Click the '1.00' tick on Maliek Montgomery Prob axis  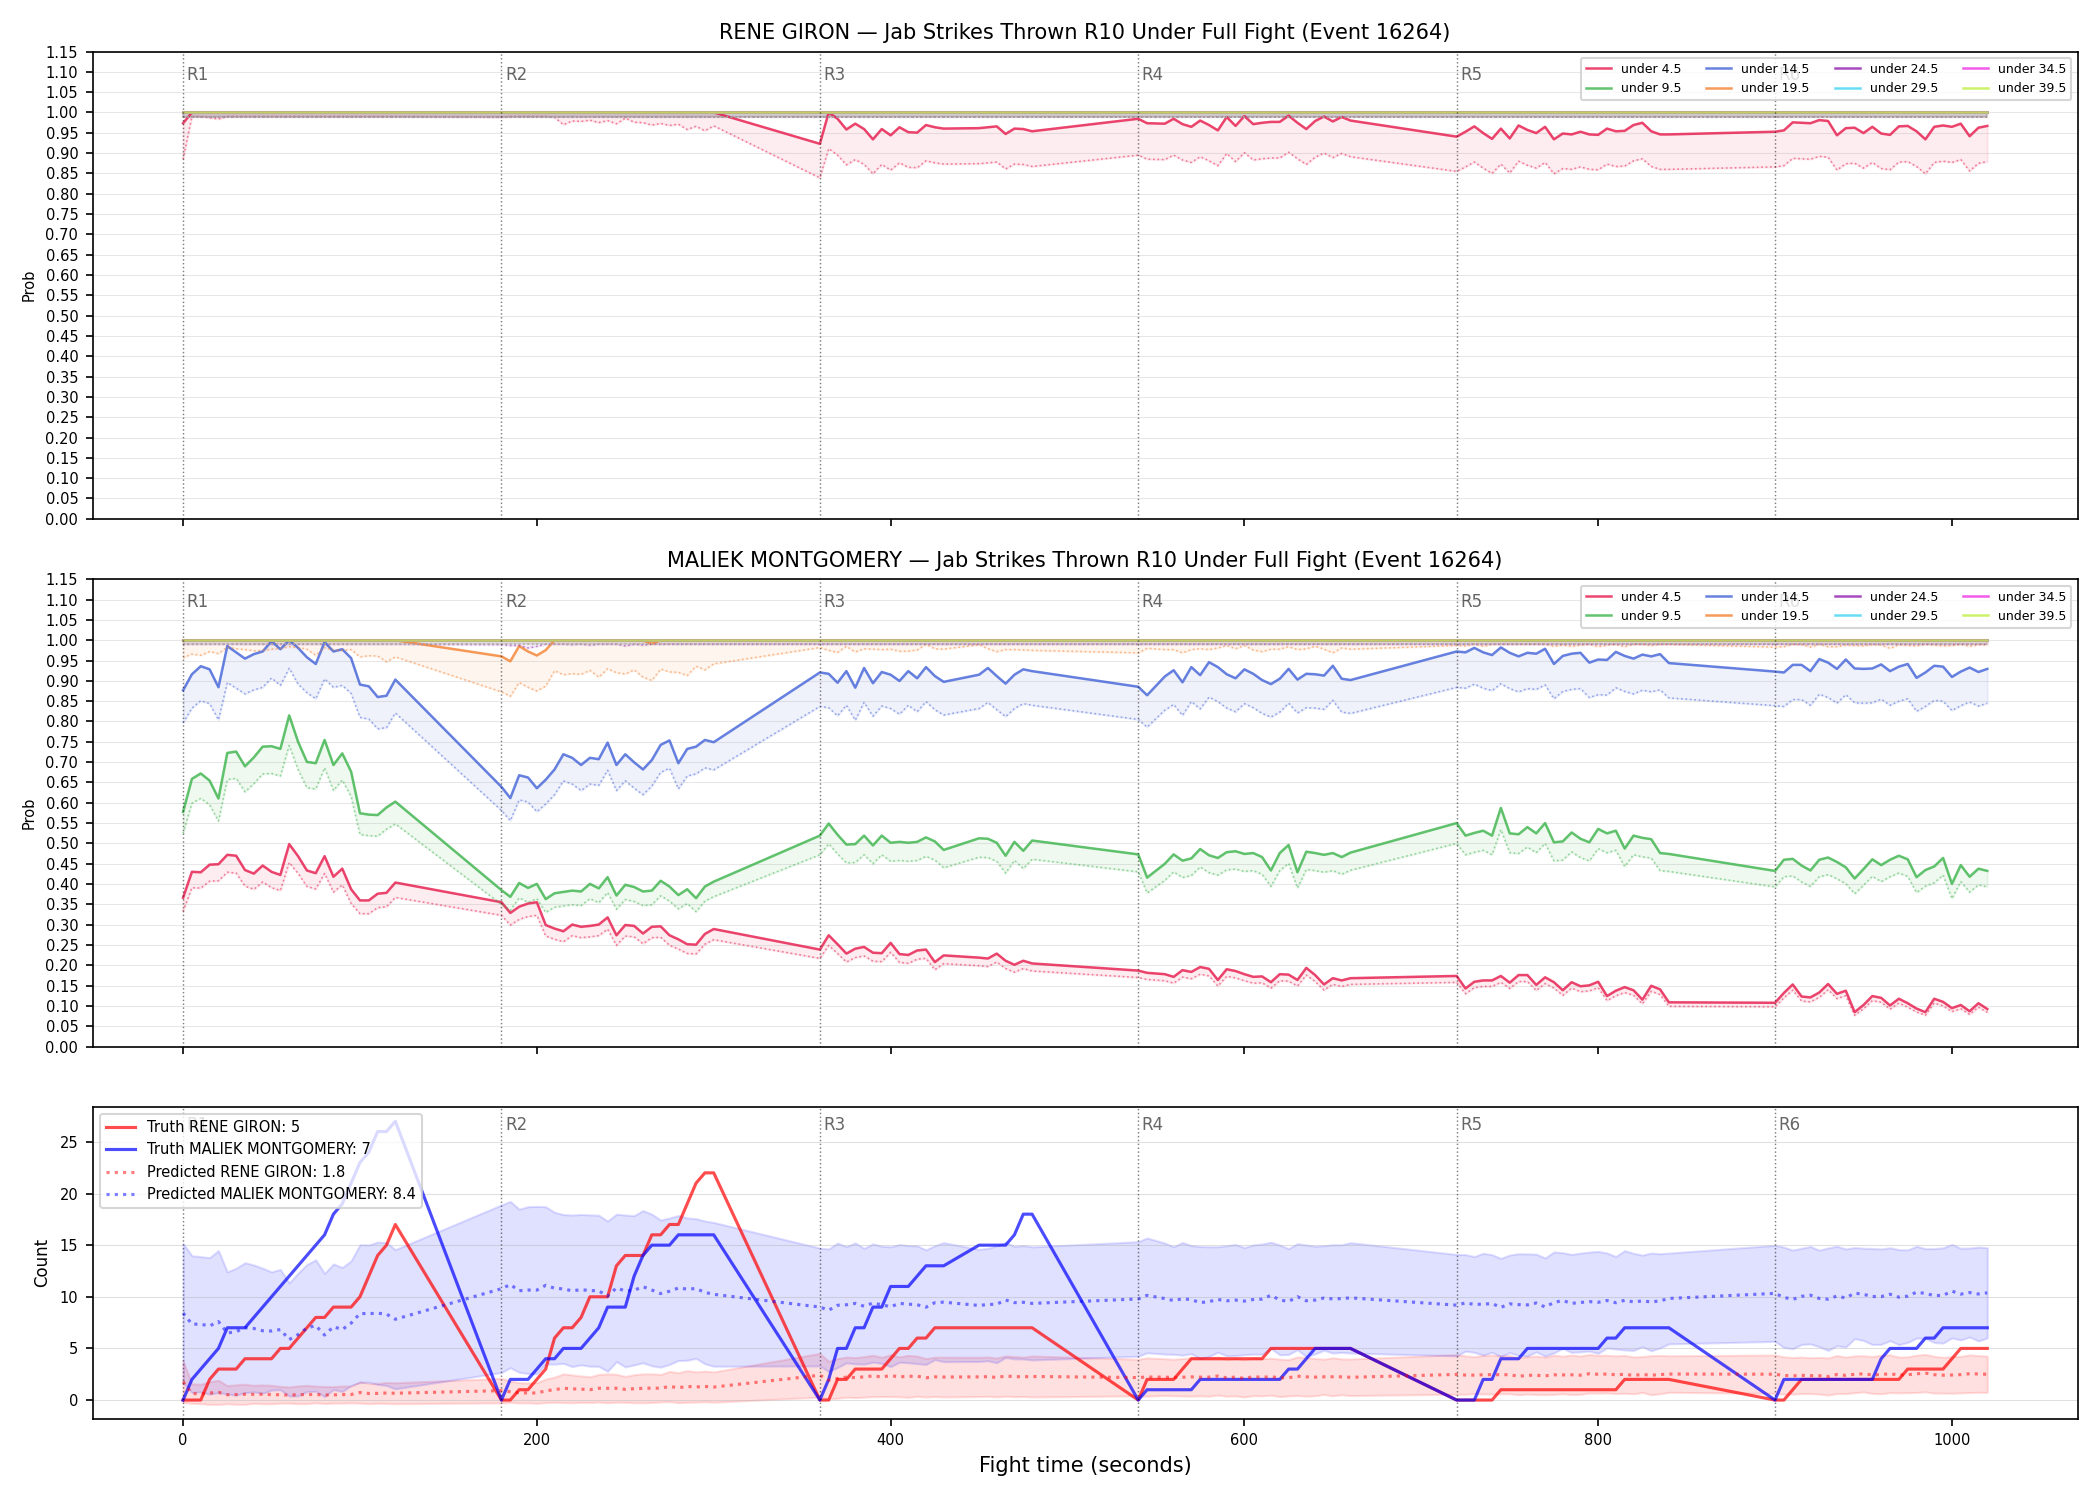click(x=62, y=641)
